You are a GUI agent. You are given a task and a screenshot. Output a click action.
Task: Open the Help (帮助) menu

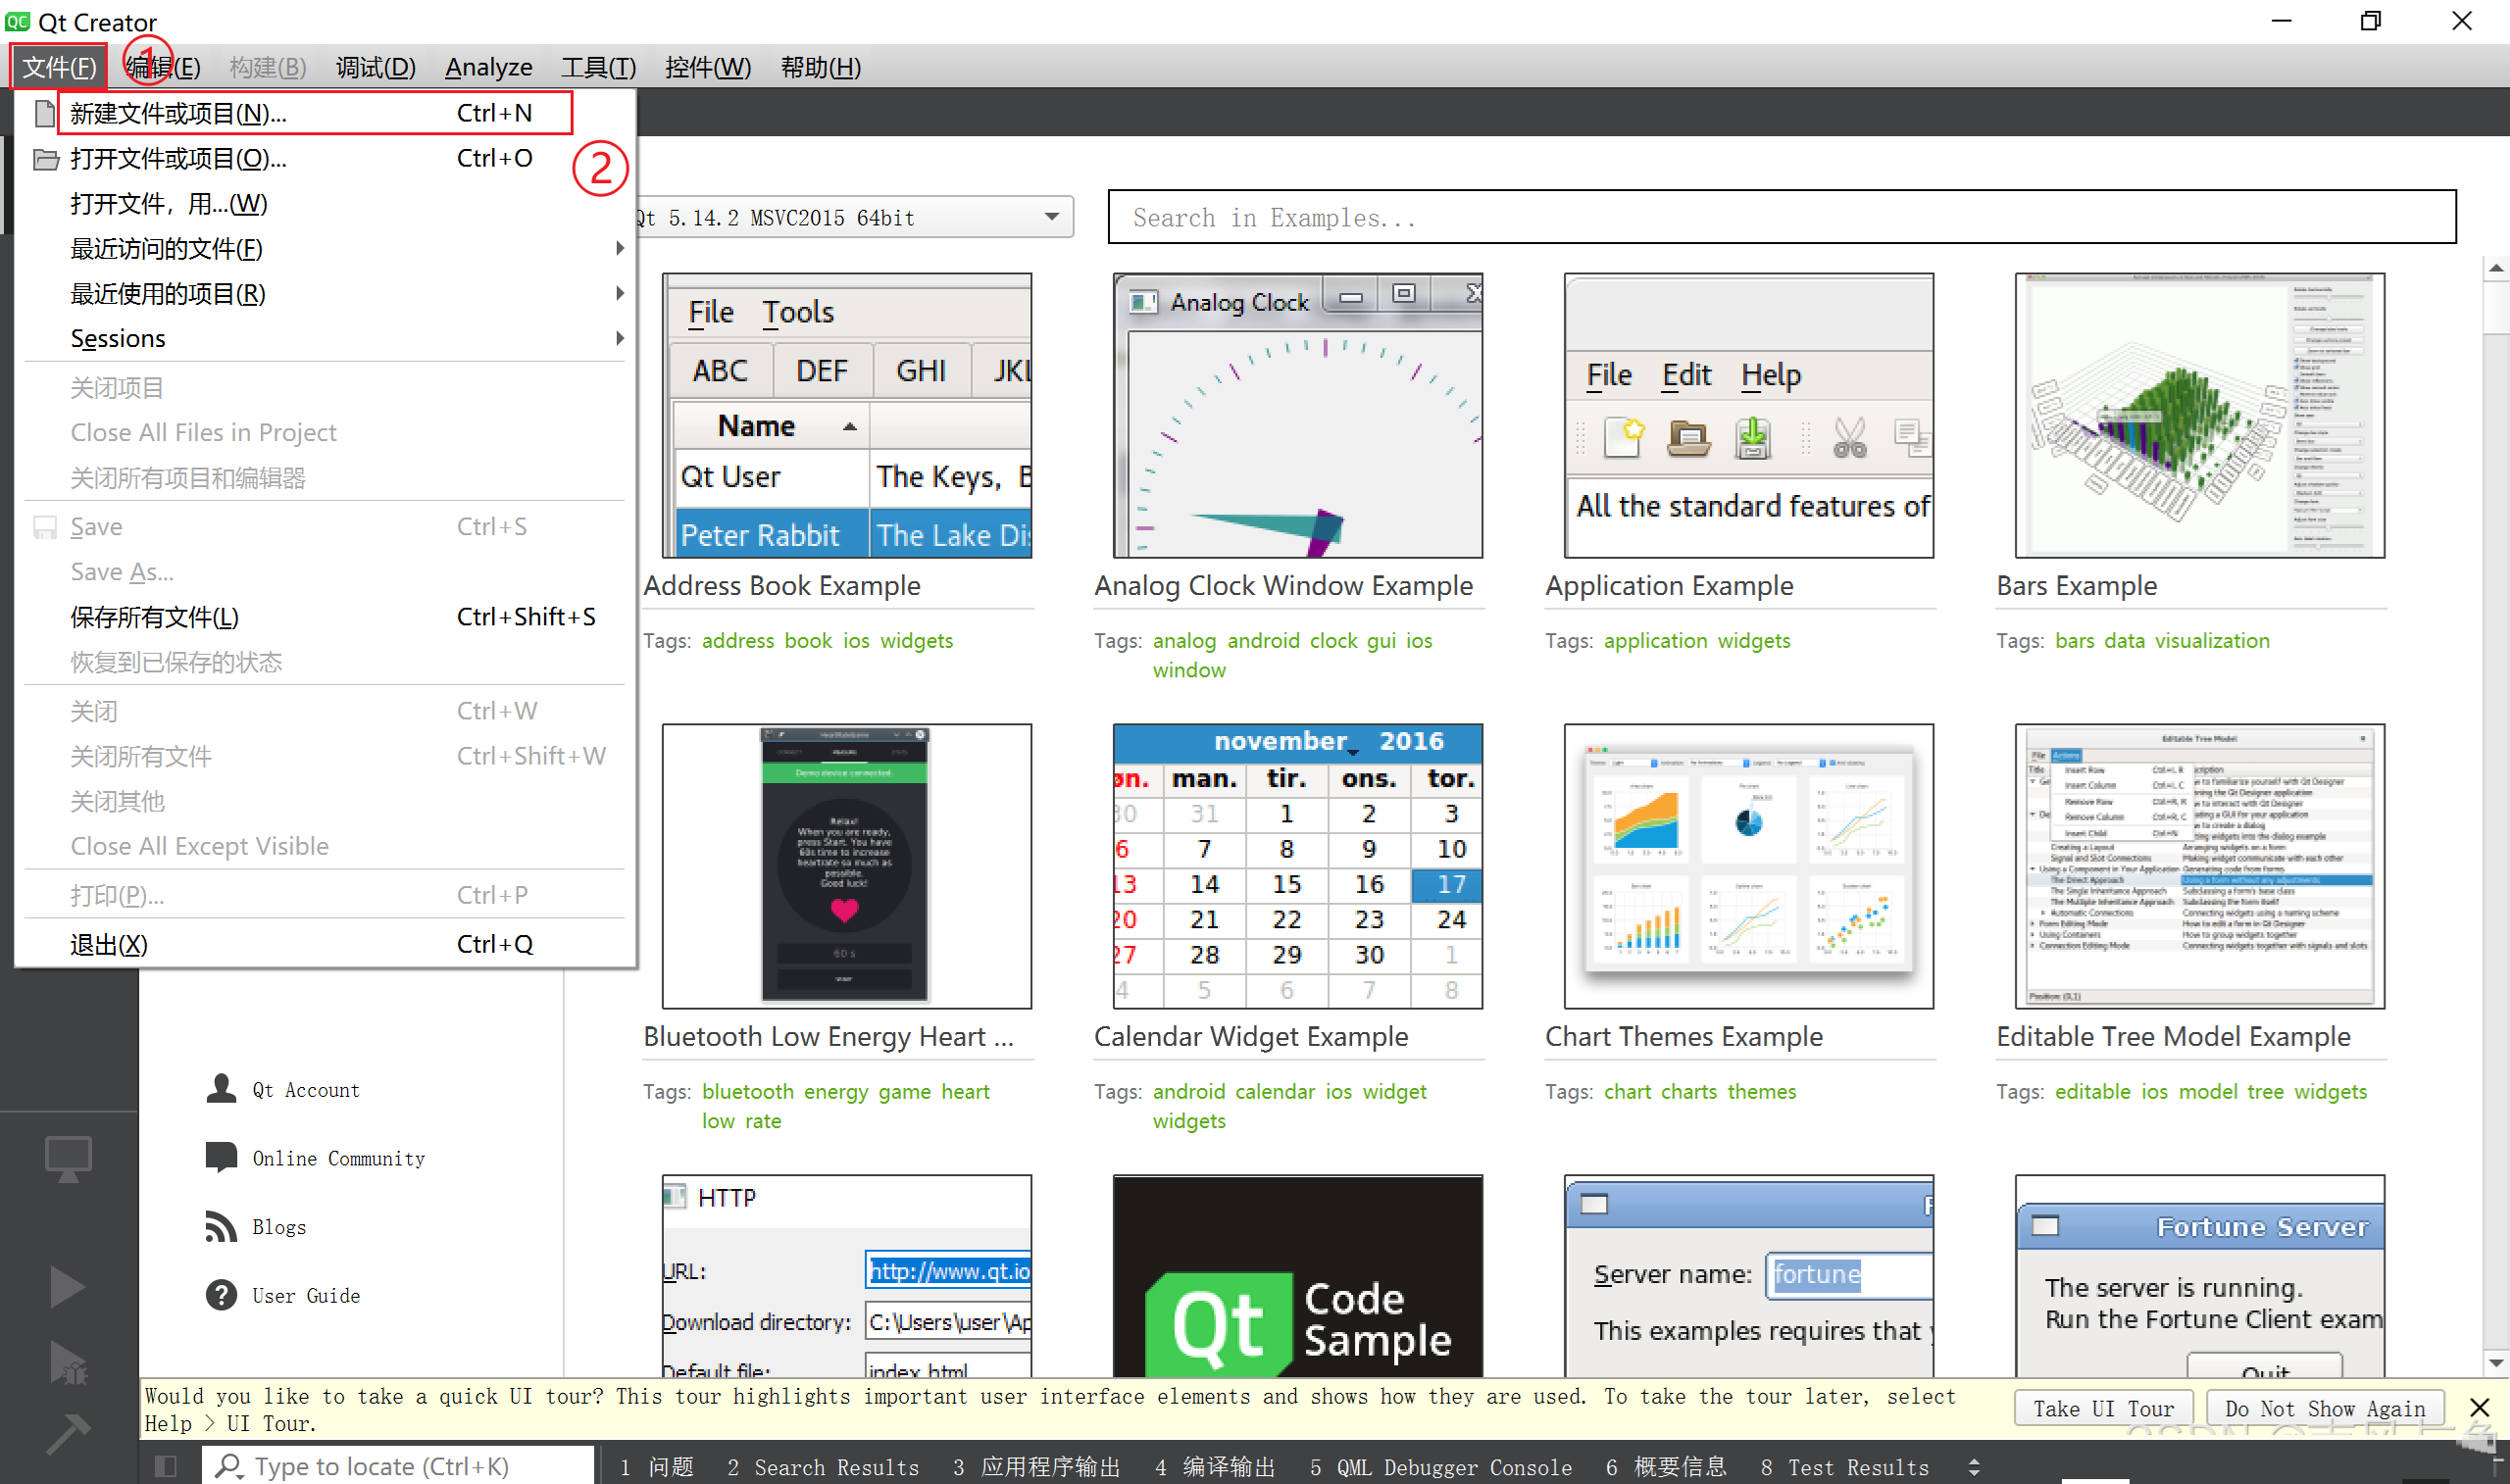click(x=821, y=67)
